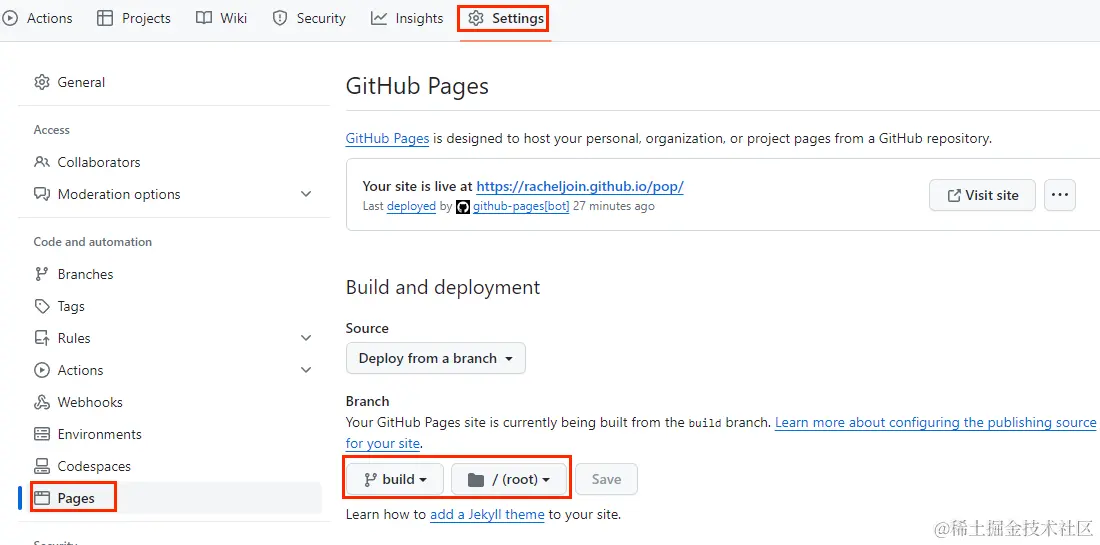Go to the Wiki tab

point(222,18)
